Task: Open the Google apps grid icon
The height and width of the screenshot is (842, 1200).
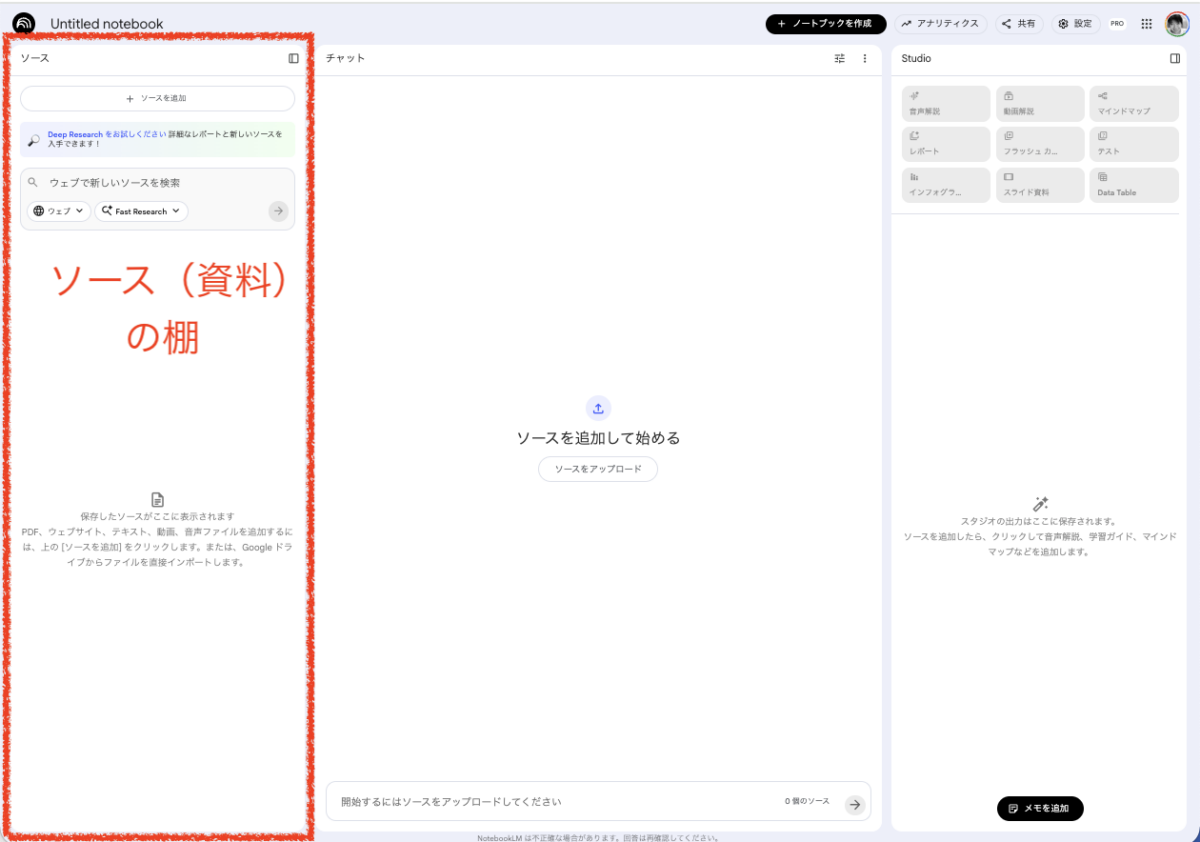Action: 1146,24
